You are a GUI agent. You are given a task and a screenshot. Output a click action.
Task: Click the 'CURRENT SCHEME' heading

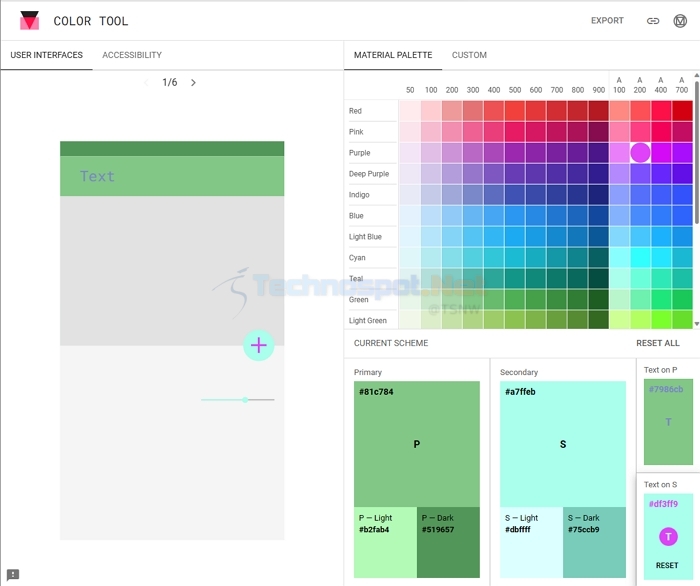coord(391,343)
